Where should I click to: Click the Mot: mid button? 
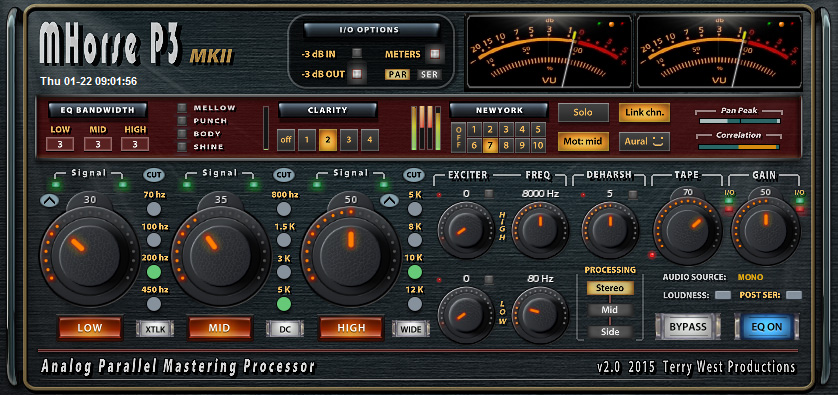pos(583,142)
